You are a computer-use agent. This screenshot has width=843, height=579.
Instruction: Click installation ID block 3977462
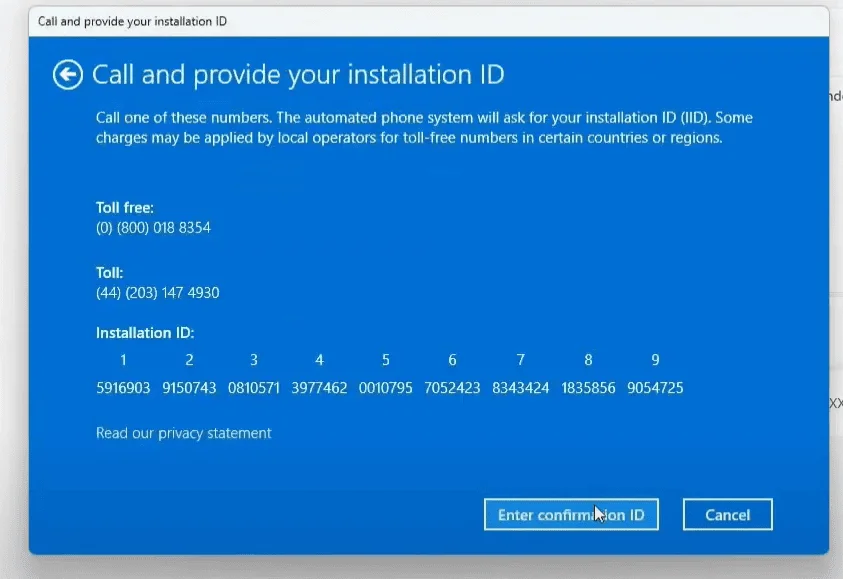click(319, 388)
